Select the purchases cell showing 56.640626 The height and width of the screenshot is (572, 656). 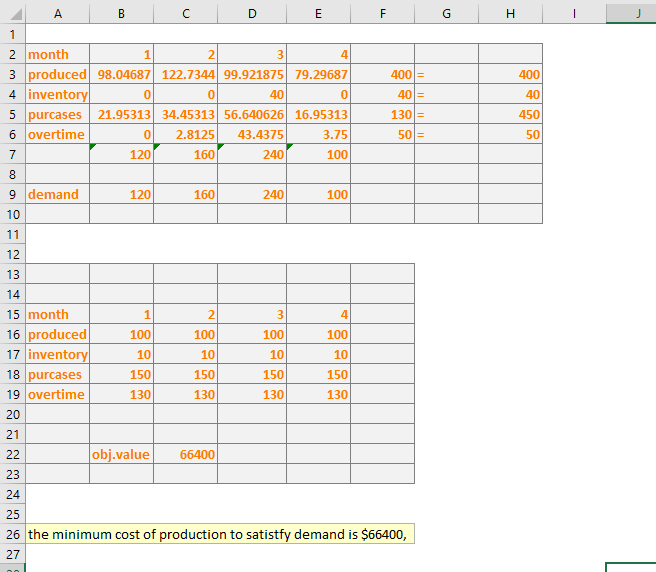(251, 114)
